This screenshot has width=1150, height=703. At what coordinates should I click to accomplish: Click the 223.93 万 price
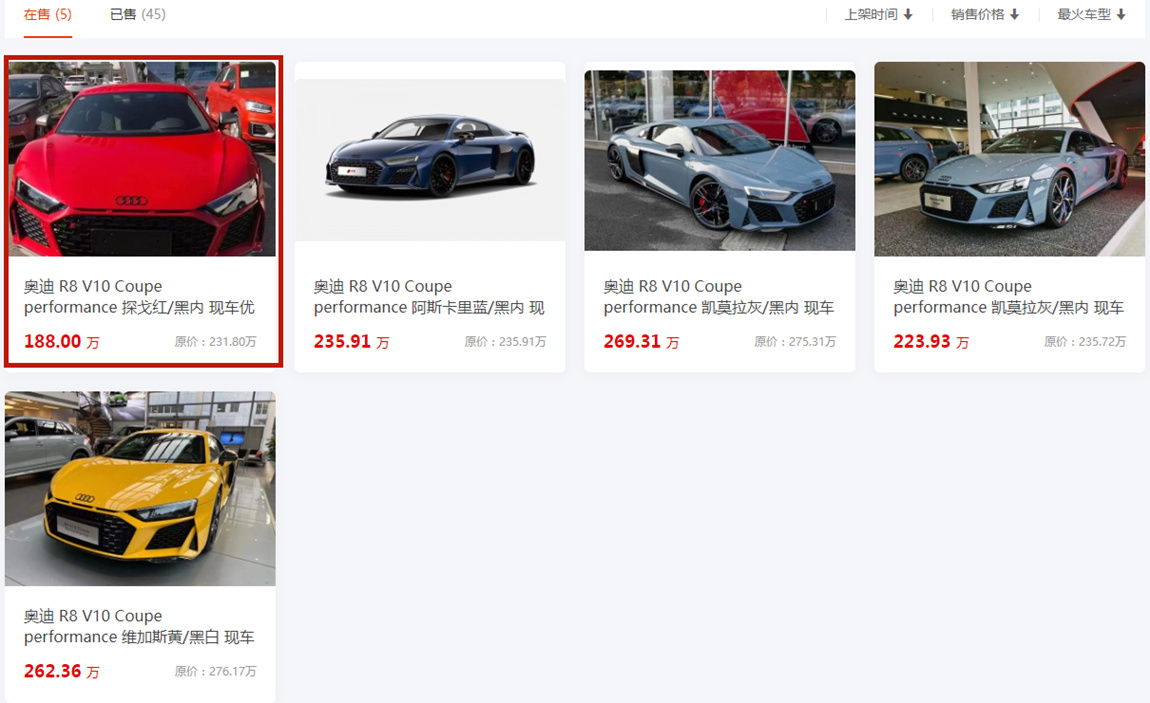click(x=931, y=342)
